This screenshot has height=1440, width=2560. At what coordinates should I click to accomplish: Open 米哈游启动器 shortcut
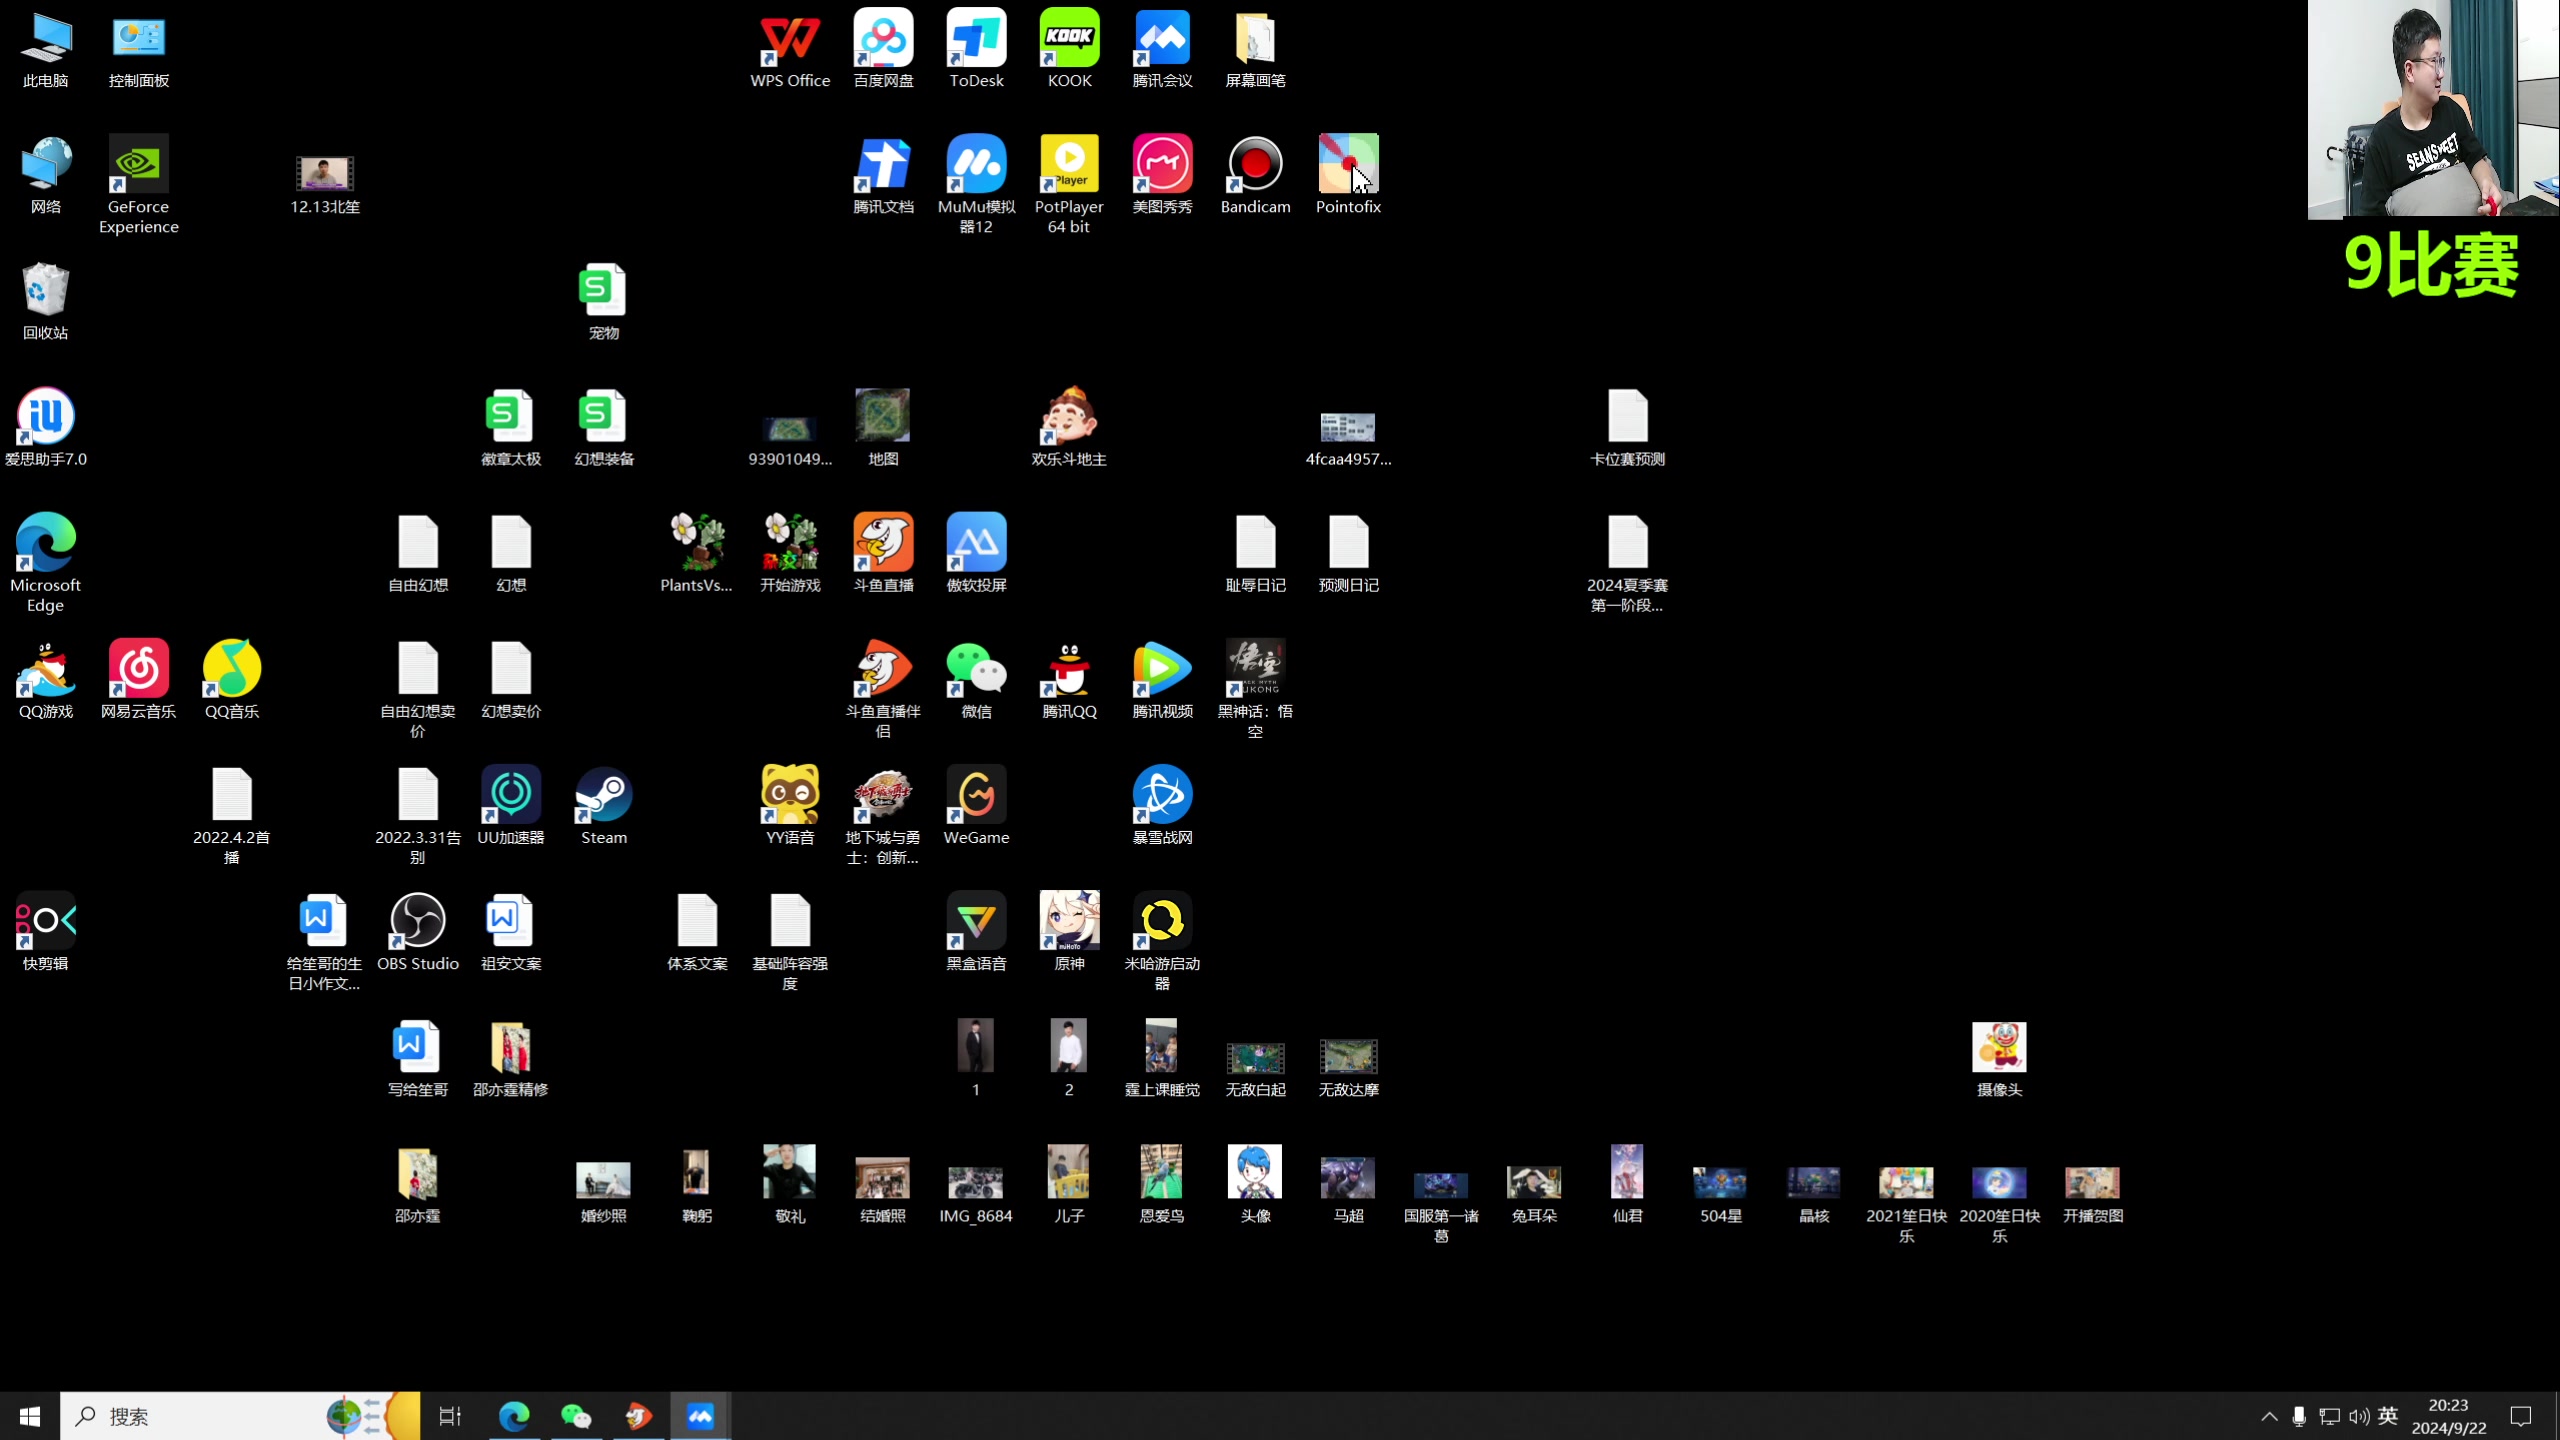pos(1162,942)
